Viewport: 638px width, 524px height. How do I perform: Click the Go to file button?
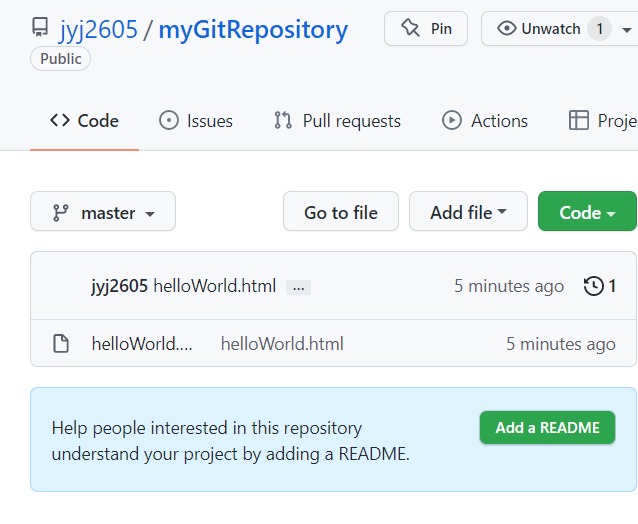[x=341, y=212]
